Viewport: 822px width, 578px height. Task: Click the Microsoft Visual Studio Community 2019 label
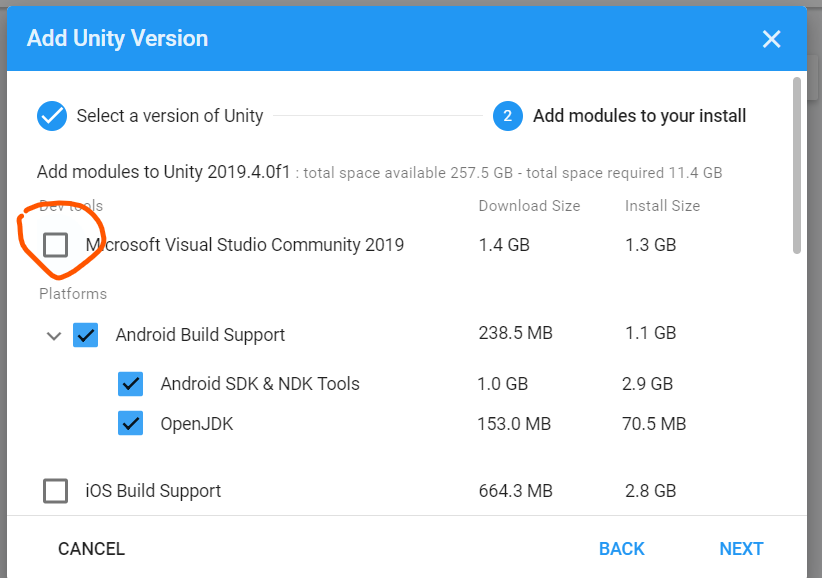click(x=244, y=244)
